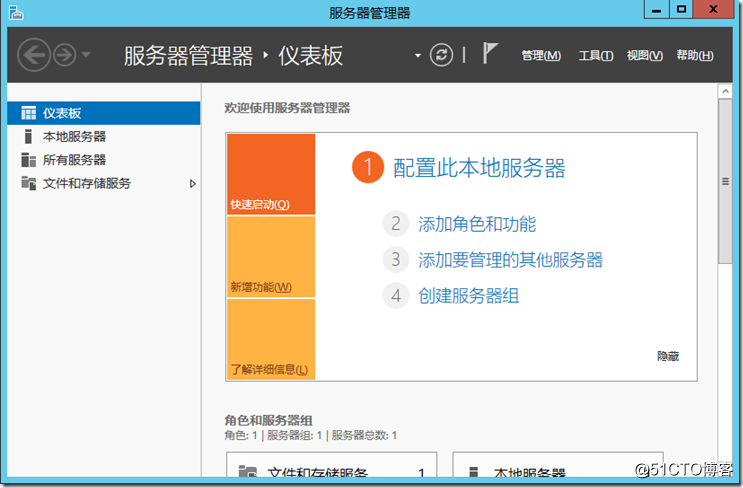
Task: Click the 了解详细信息(L) tile
Action: [x=271, y=339]
